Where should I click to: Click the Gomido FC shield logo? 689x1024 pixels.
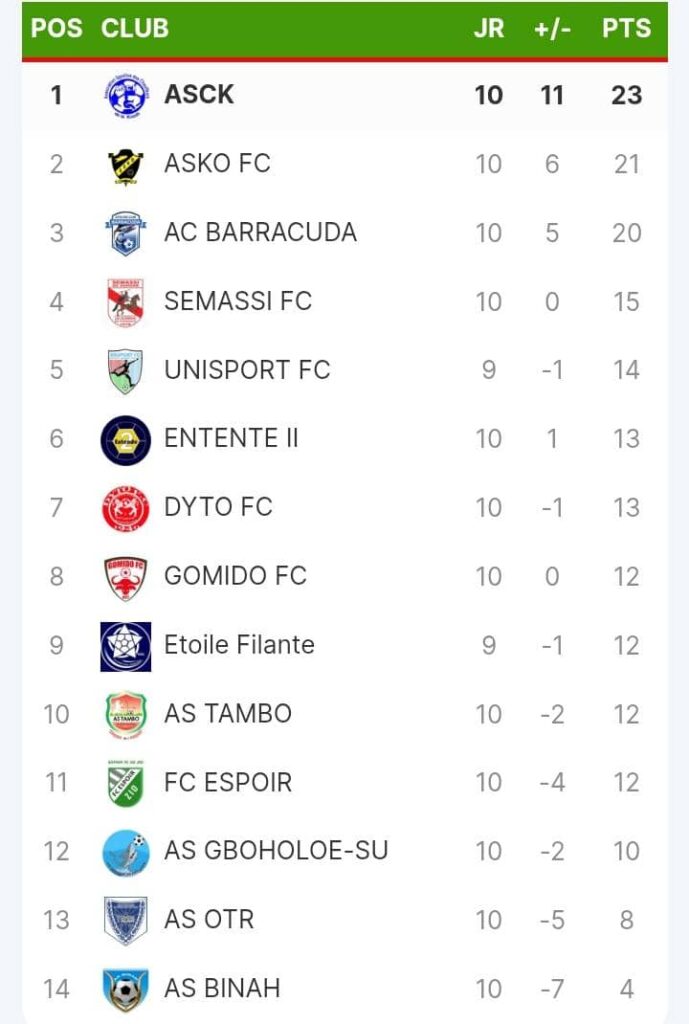[x=126, y=577]
